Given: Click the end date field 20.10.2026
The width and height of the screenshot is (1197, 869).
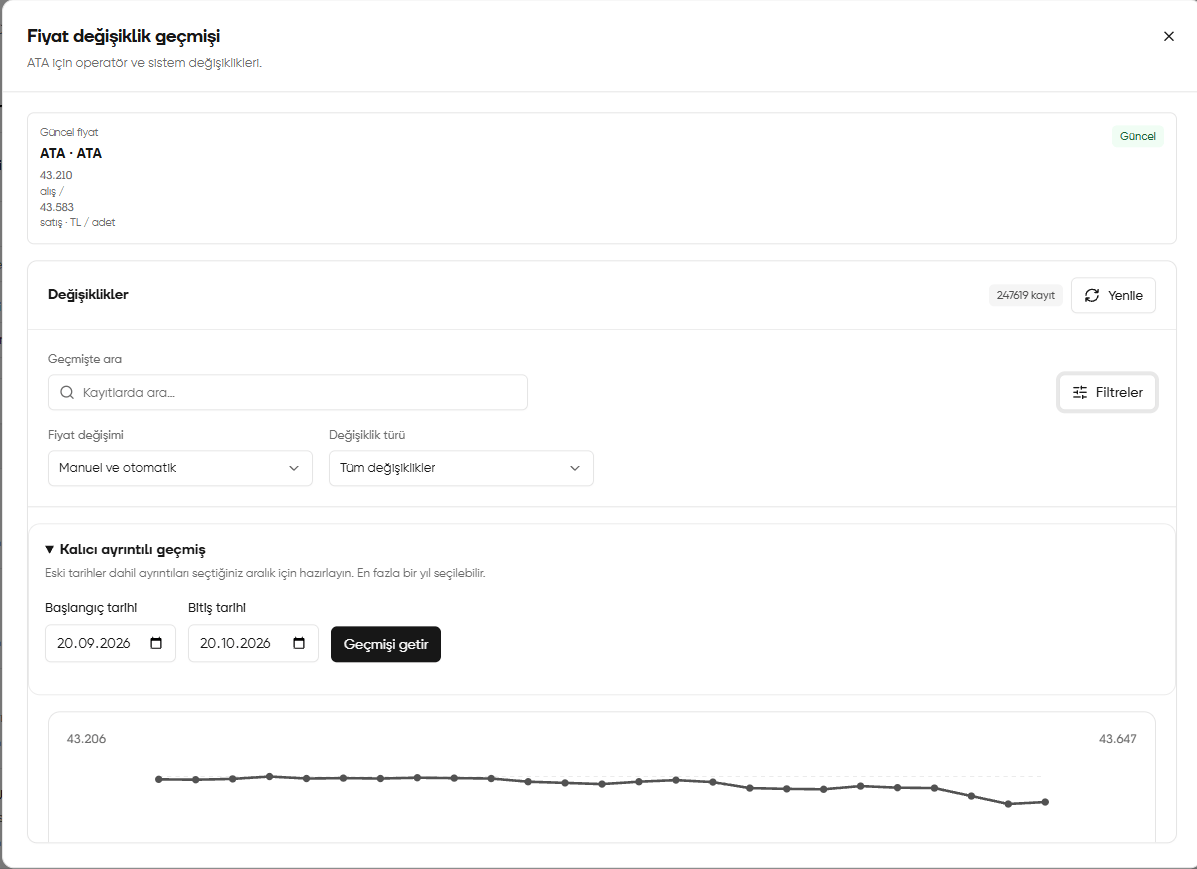Looking at the screenshot, I should [253, 643].
